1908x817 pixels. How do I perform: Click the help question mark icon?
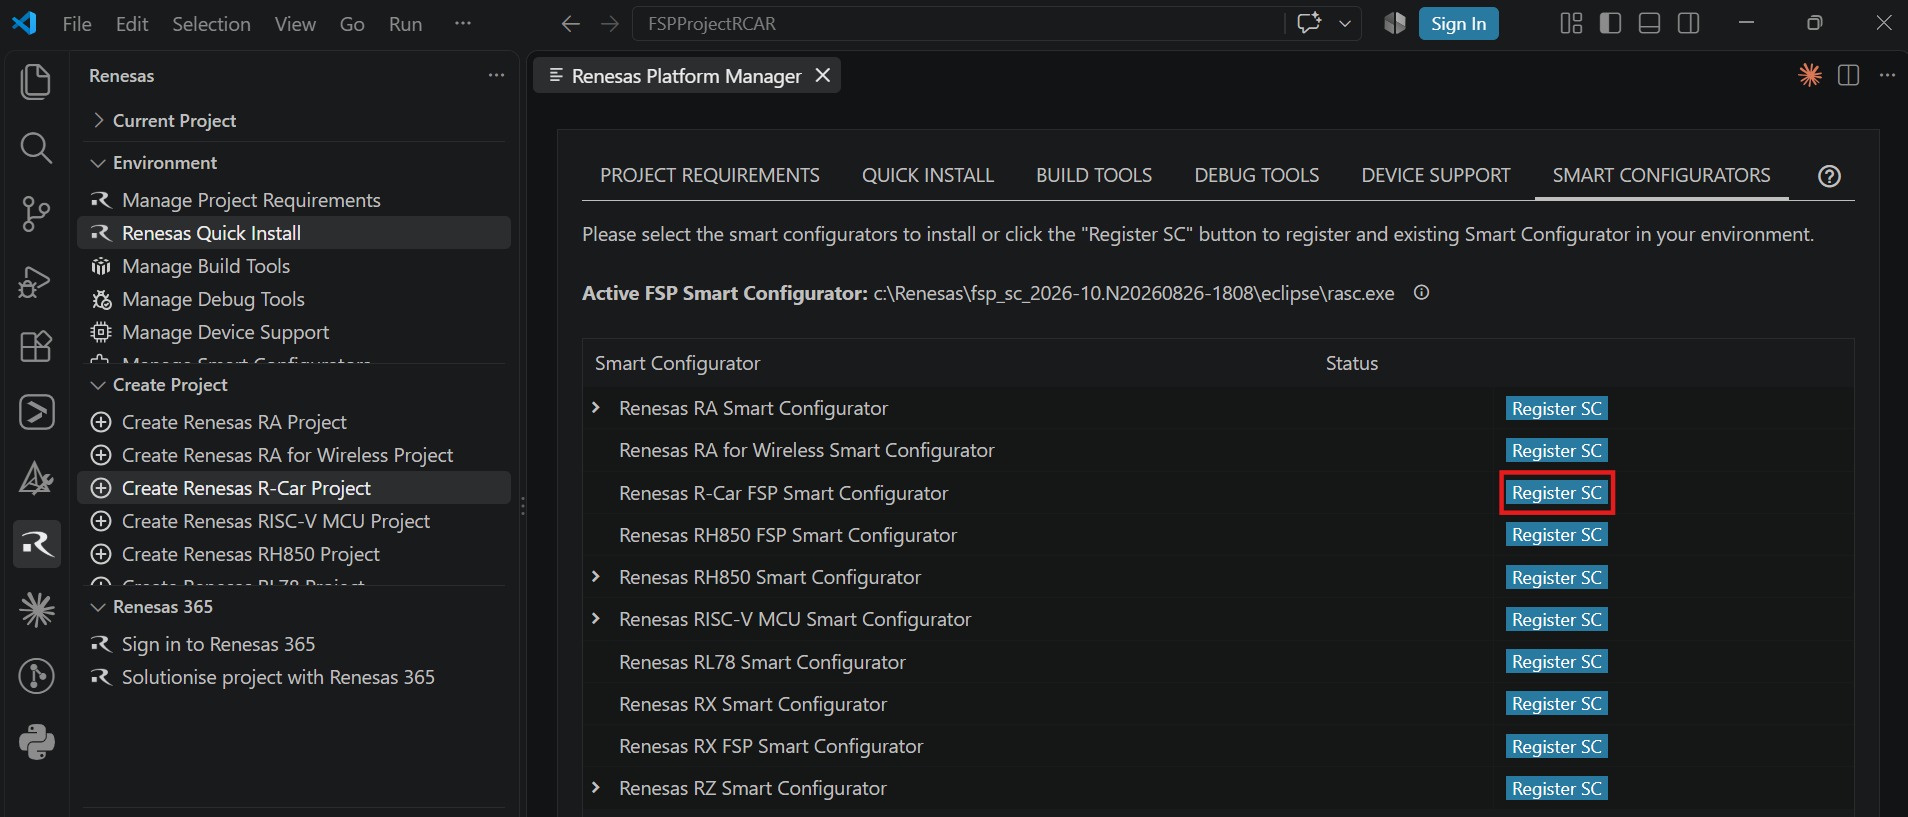pos(1829,176)
